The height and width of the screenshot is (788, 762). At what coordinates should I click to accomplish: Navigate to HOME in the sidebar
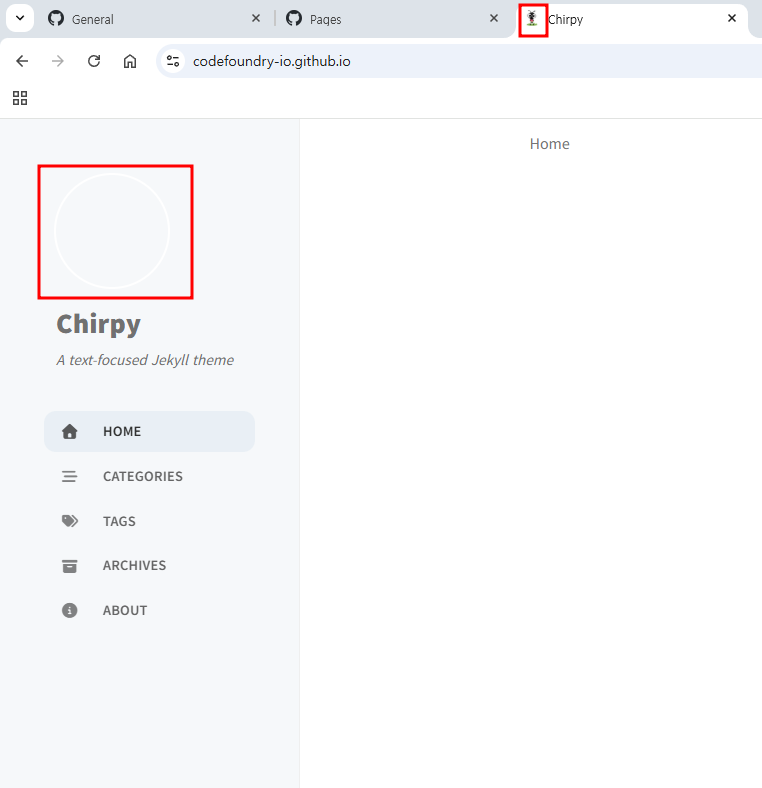click(149, 432)
